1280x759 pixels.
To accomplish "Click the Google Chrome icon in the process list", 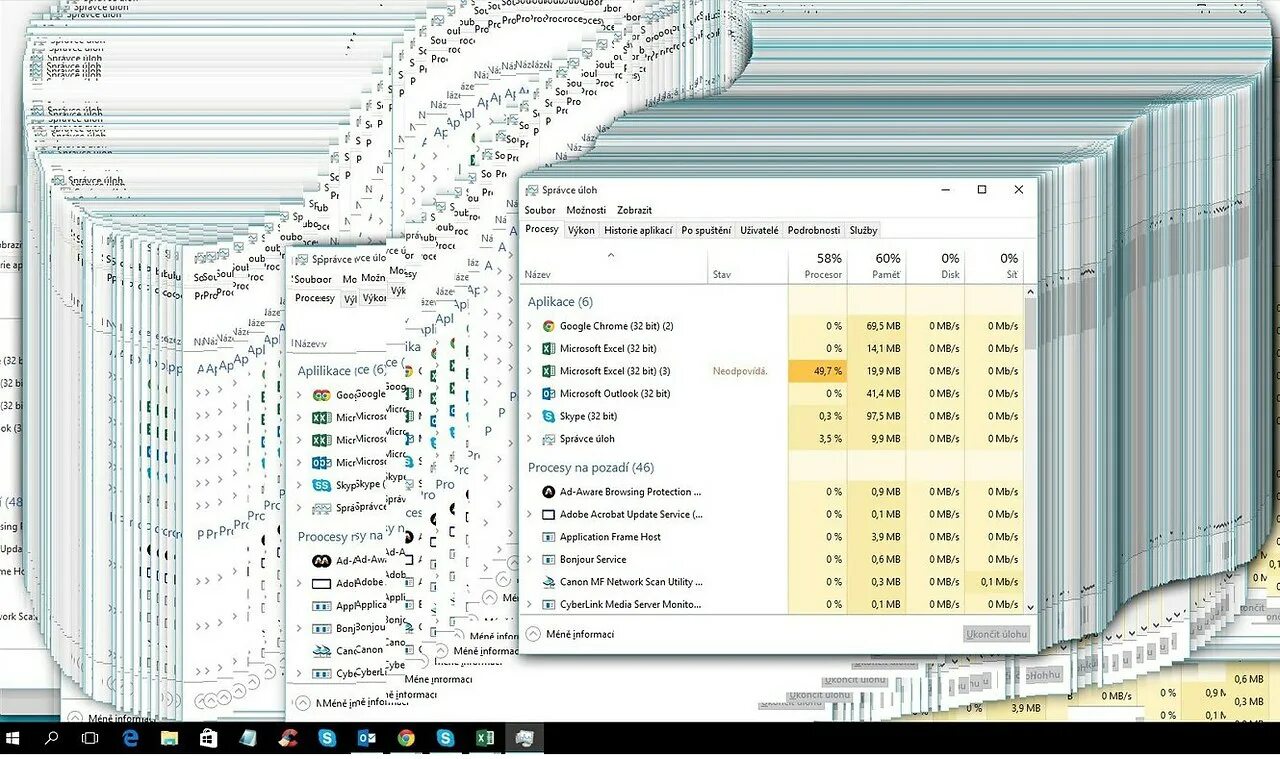I will (x=548, y=326).
